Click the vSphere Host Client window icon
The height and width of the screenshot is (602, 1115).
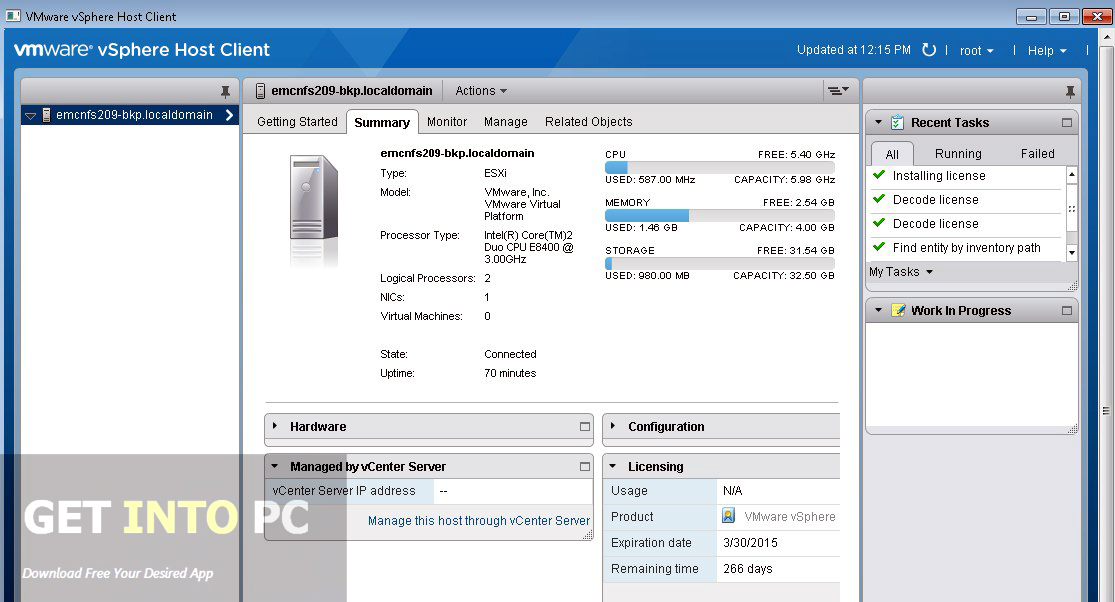(x=13, y=16)
